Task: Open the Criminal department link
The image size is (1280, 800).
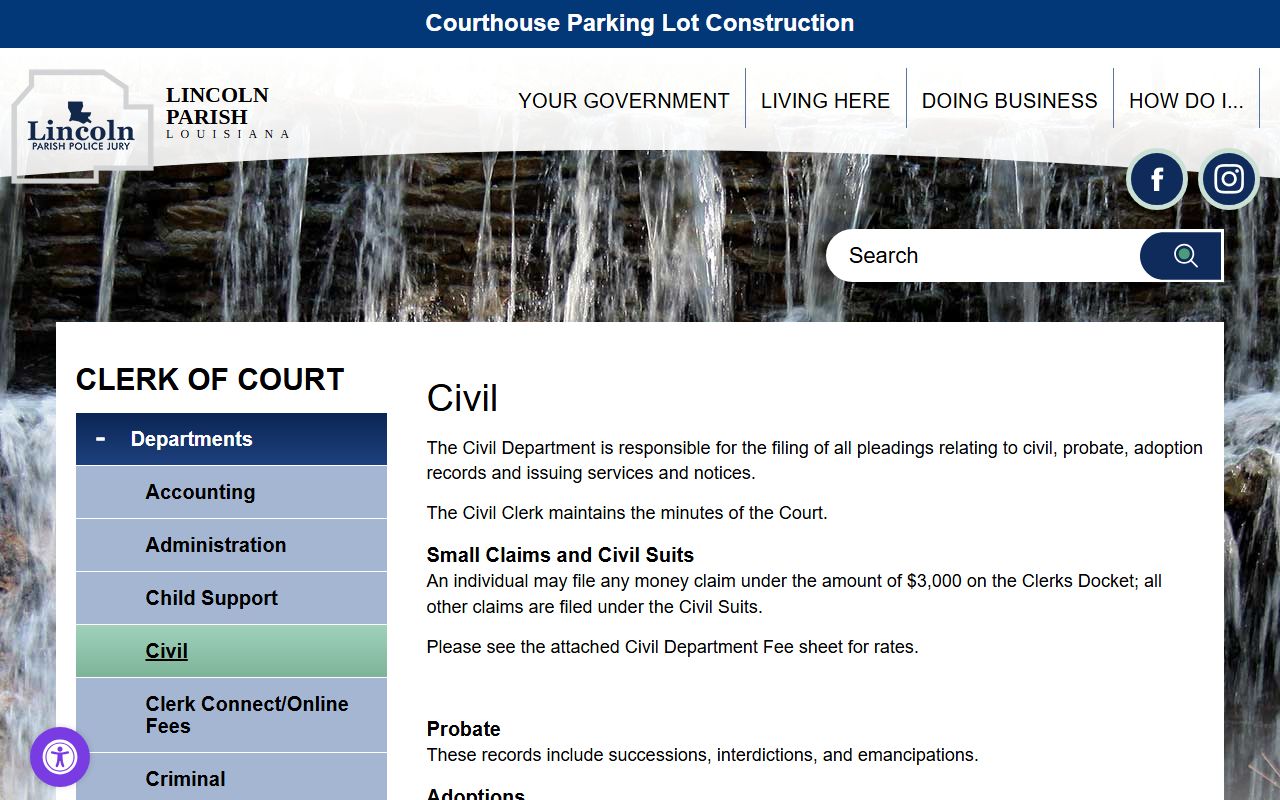Action: [x=231, y=777]
